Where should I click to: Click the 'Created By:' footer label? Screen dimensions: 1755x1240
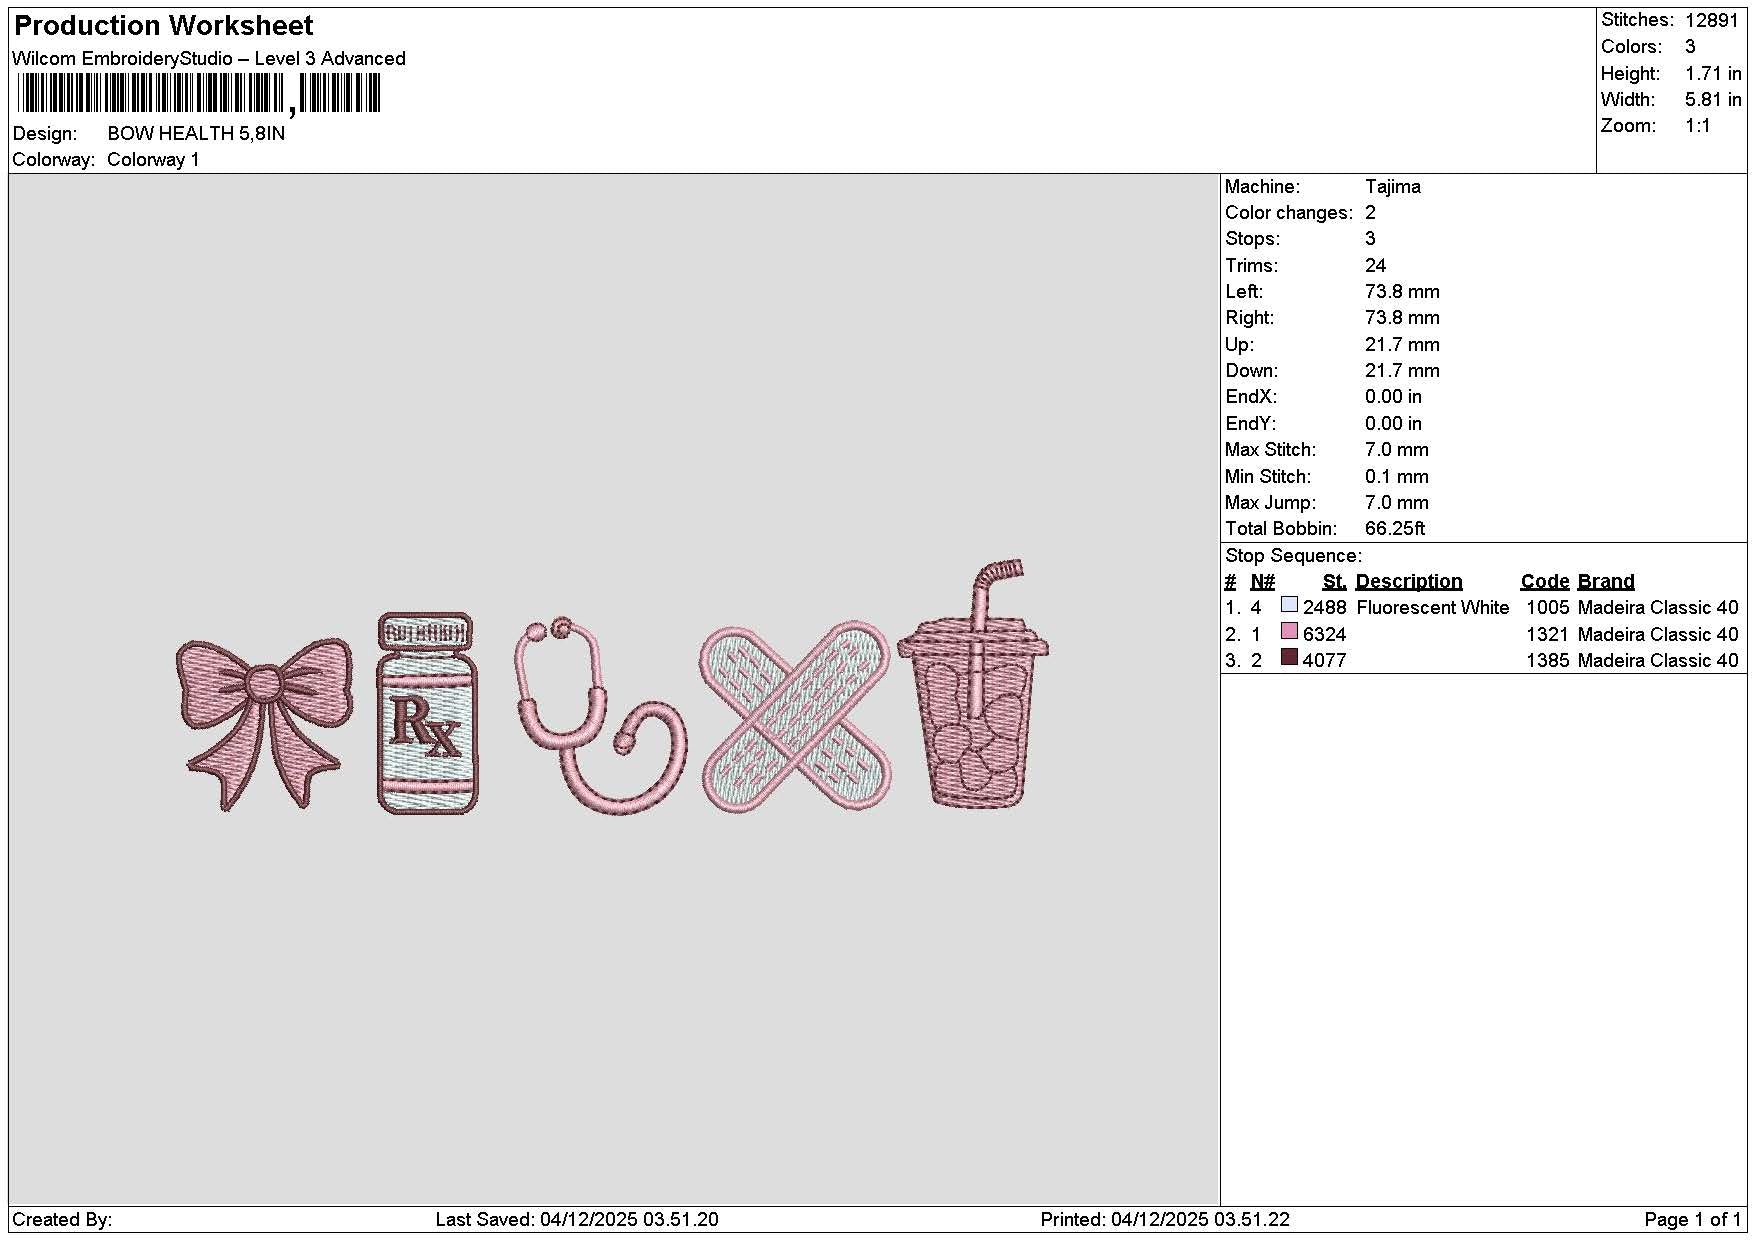point(62,1220)
